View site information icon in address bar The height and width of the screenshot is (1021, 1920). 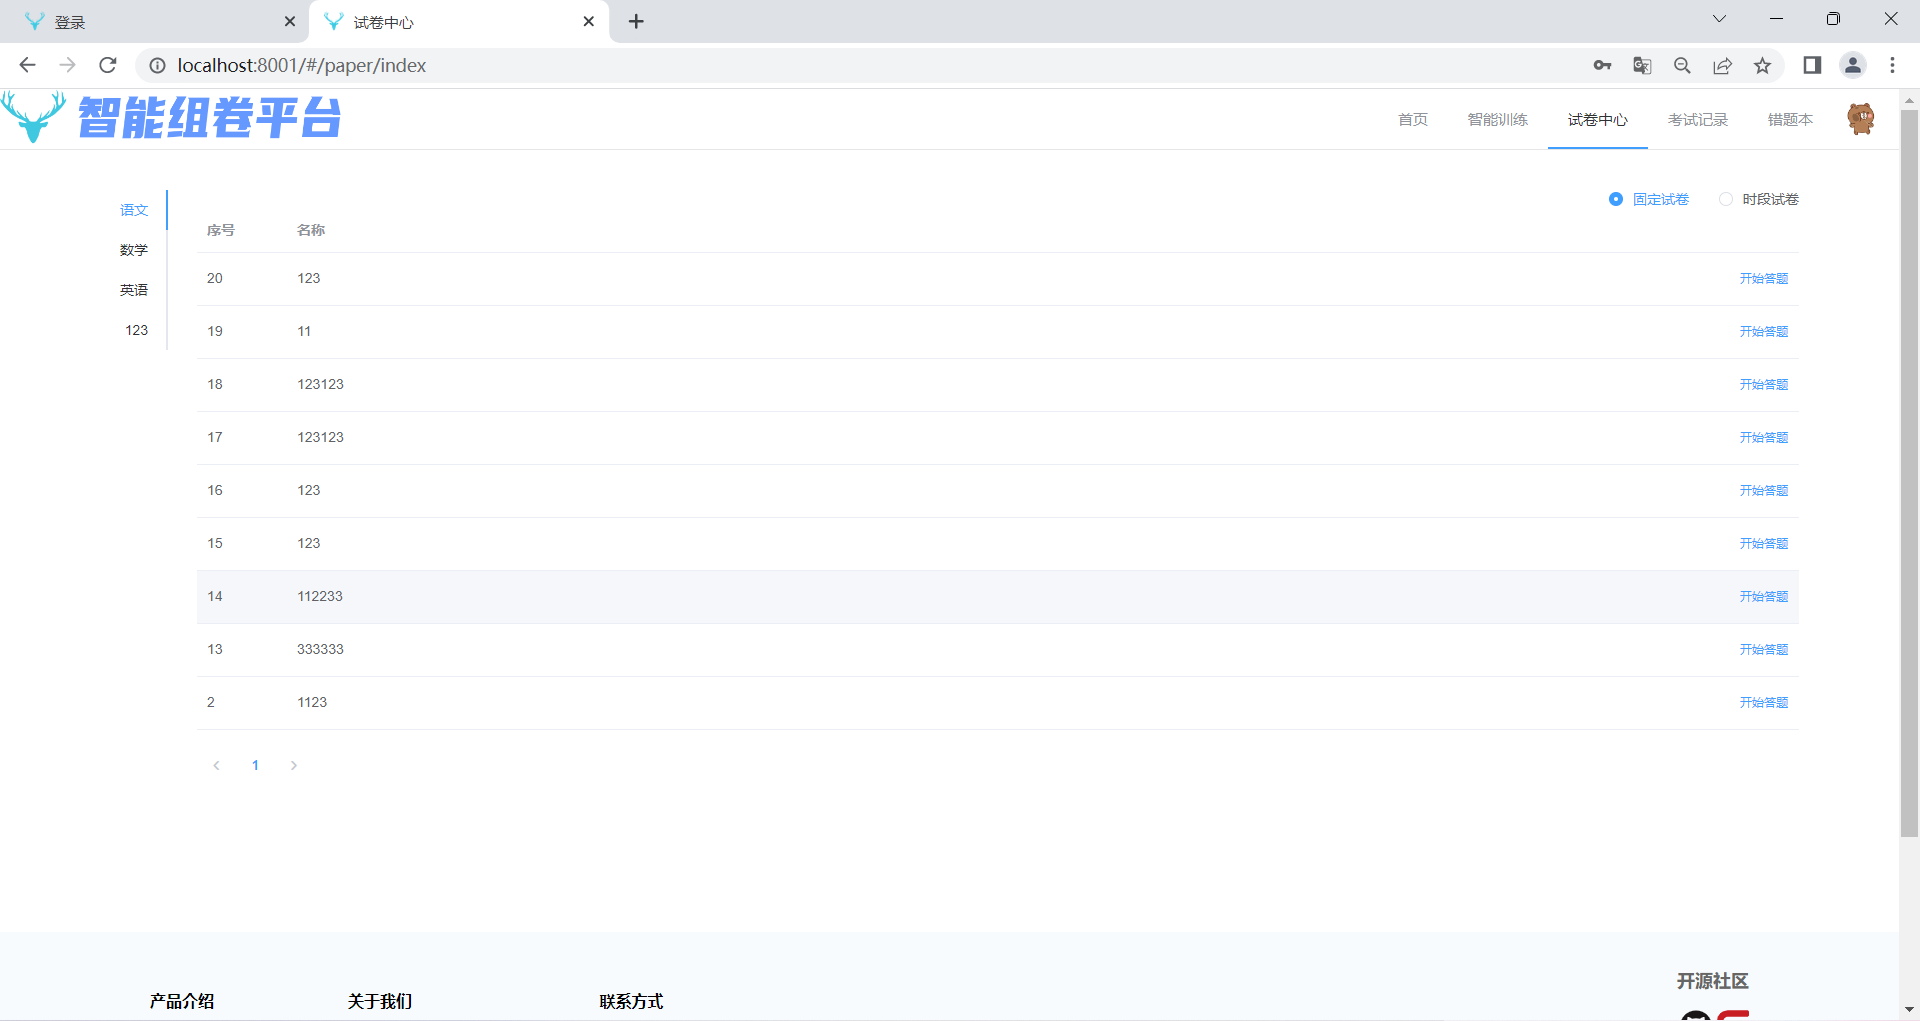[x=157, y=65]
